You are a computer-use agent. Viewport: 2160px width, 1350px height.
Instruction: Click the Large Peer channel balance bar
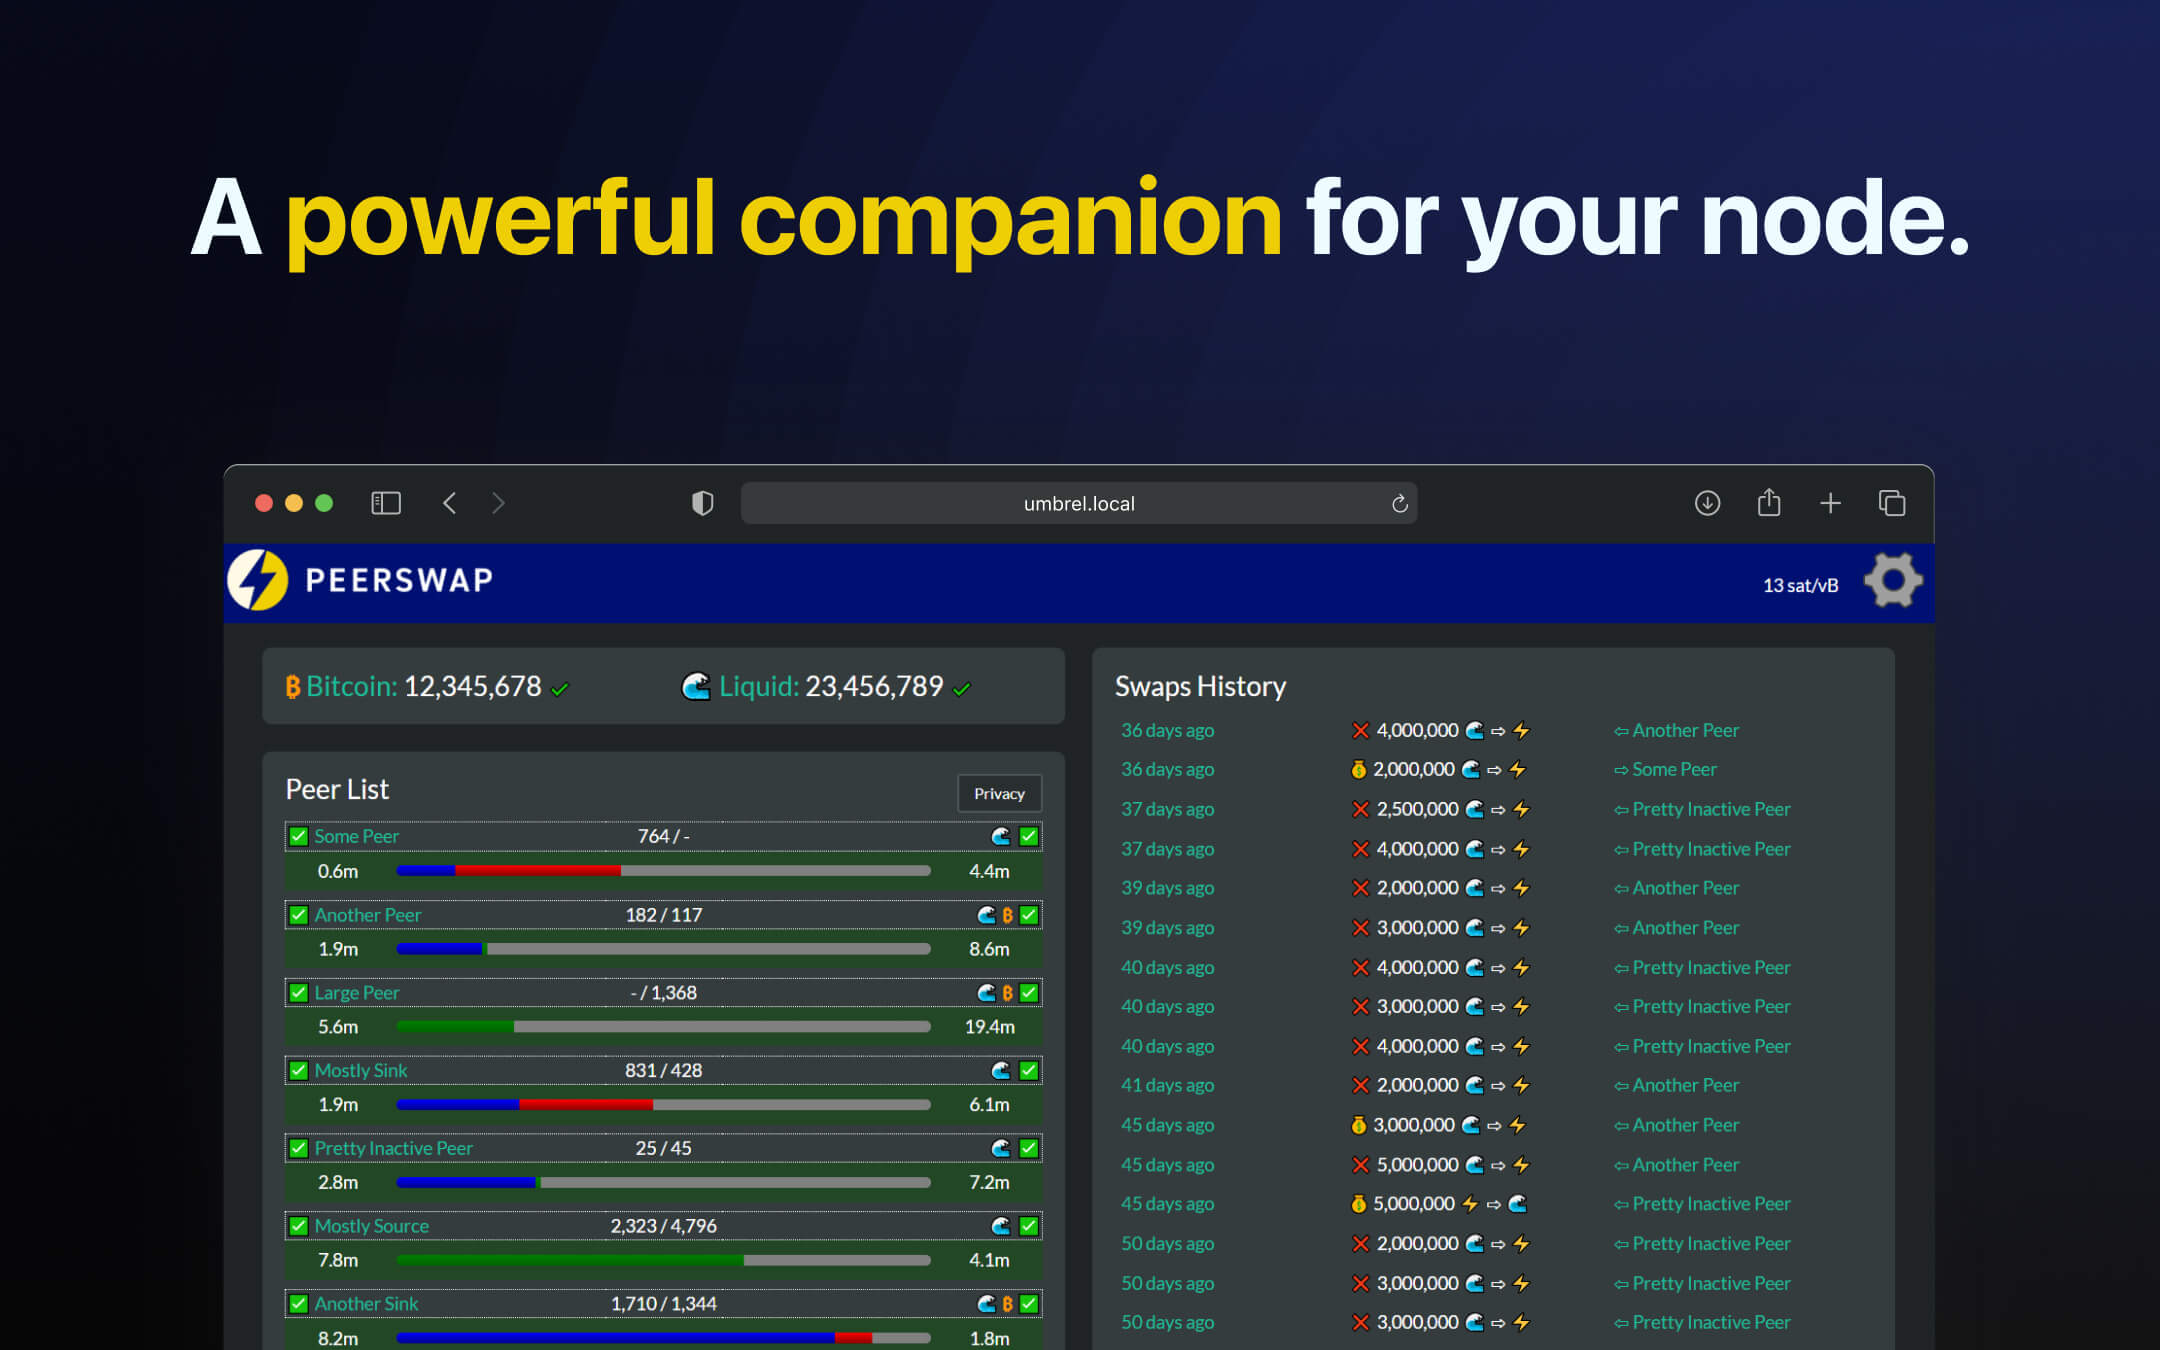tap(662, 1026)
